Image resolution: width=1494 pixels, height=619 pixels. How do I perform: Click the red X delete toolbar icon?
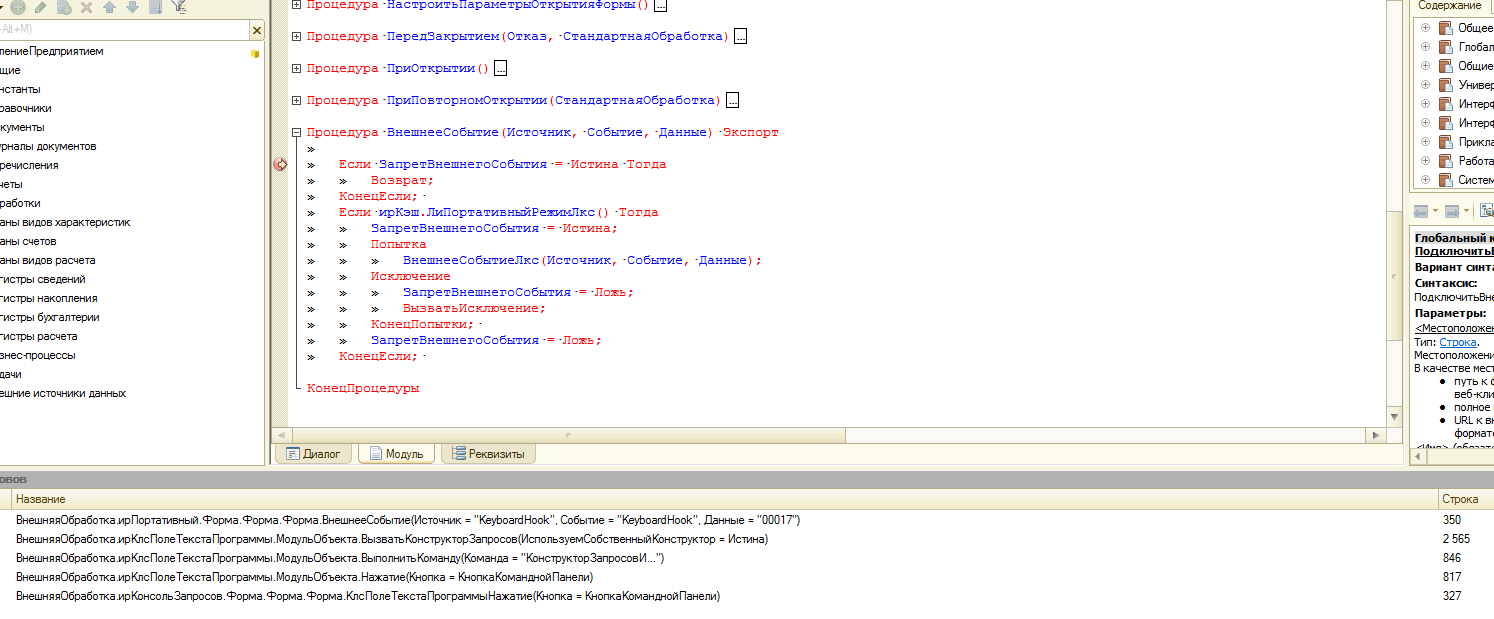pyautogui.click(x=86, y=7)
